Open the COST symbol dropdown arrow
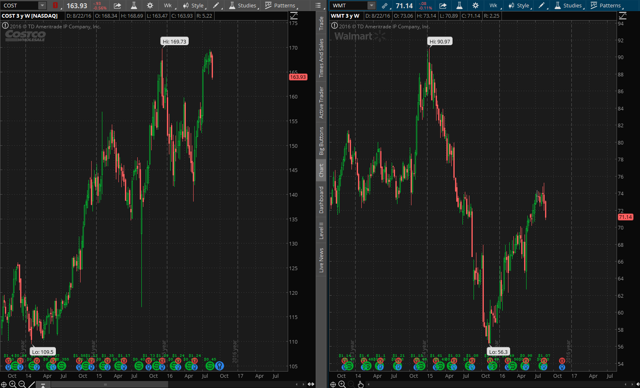 [x=42, y=5]
